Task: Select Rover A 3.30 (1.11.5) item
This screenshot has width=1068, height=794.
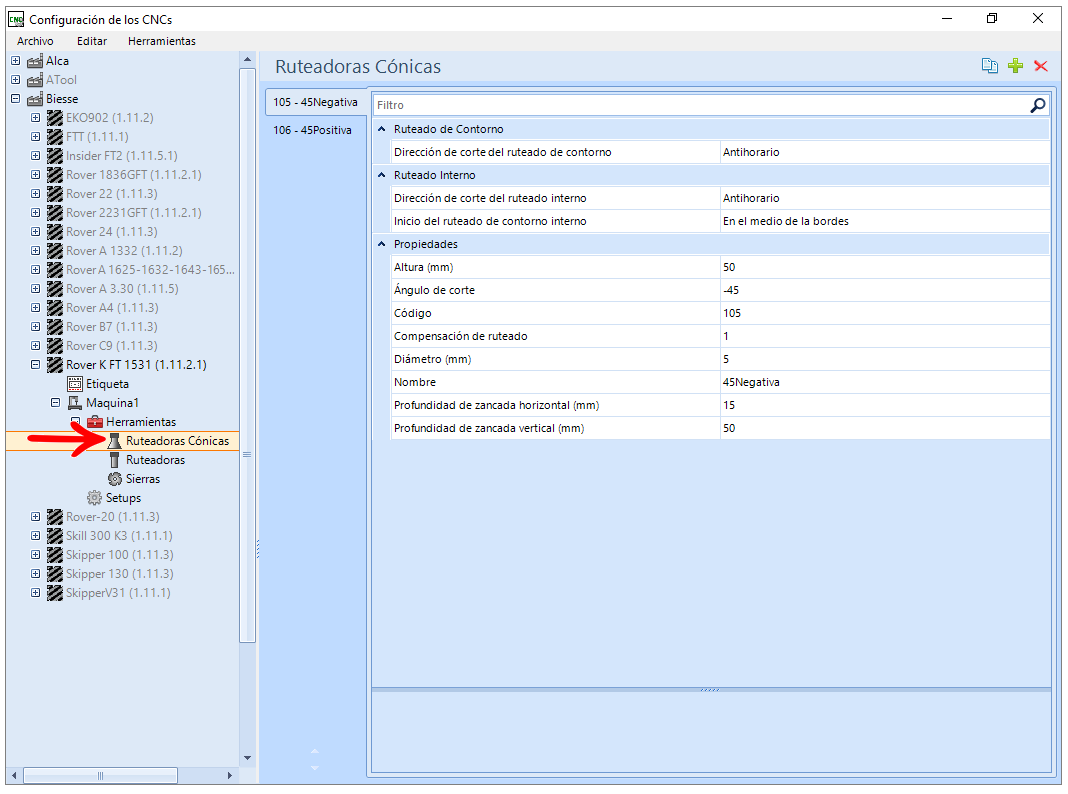Action: [122, 289]
